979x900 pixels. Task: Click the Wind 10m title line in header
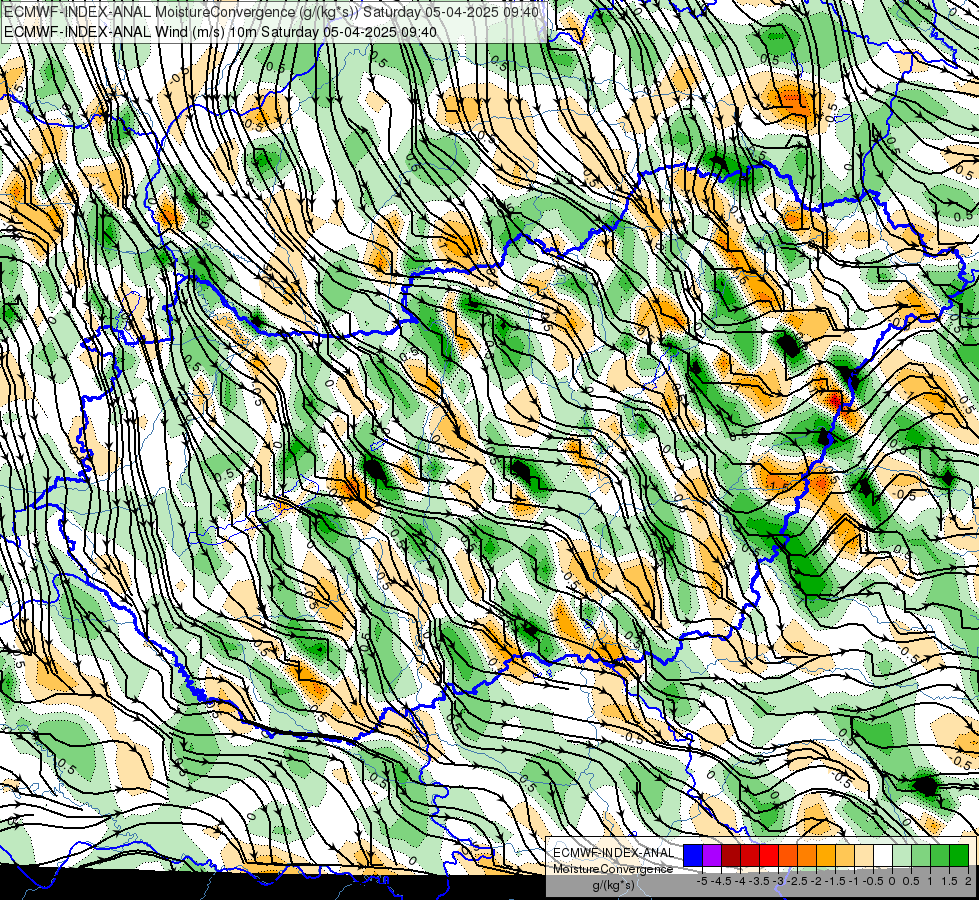(x=220, y=31)
